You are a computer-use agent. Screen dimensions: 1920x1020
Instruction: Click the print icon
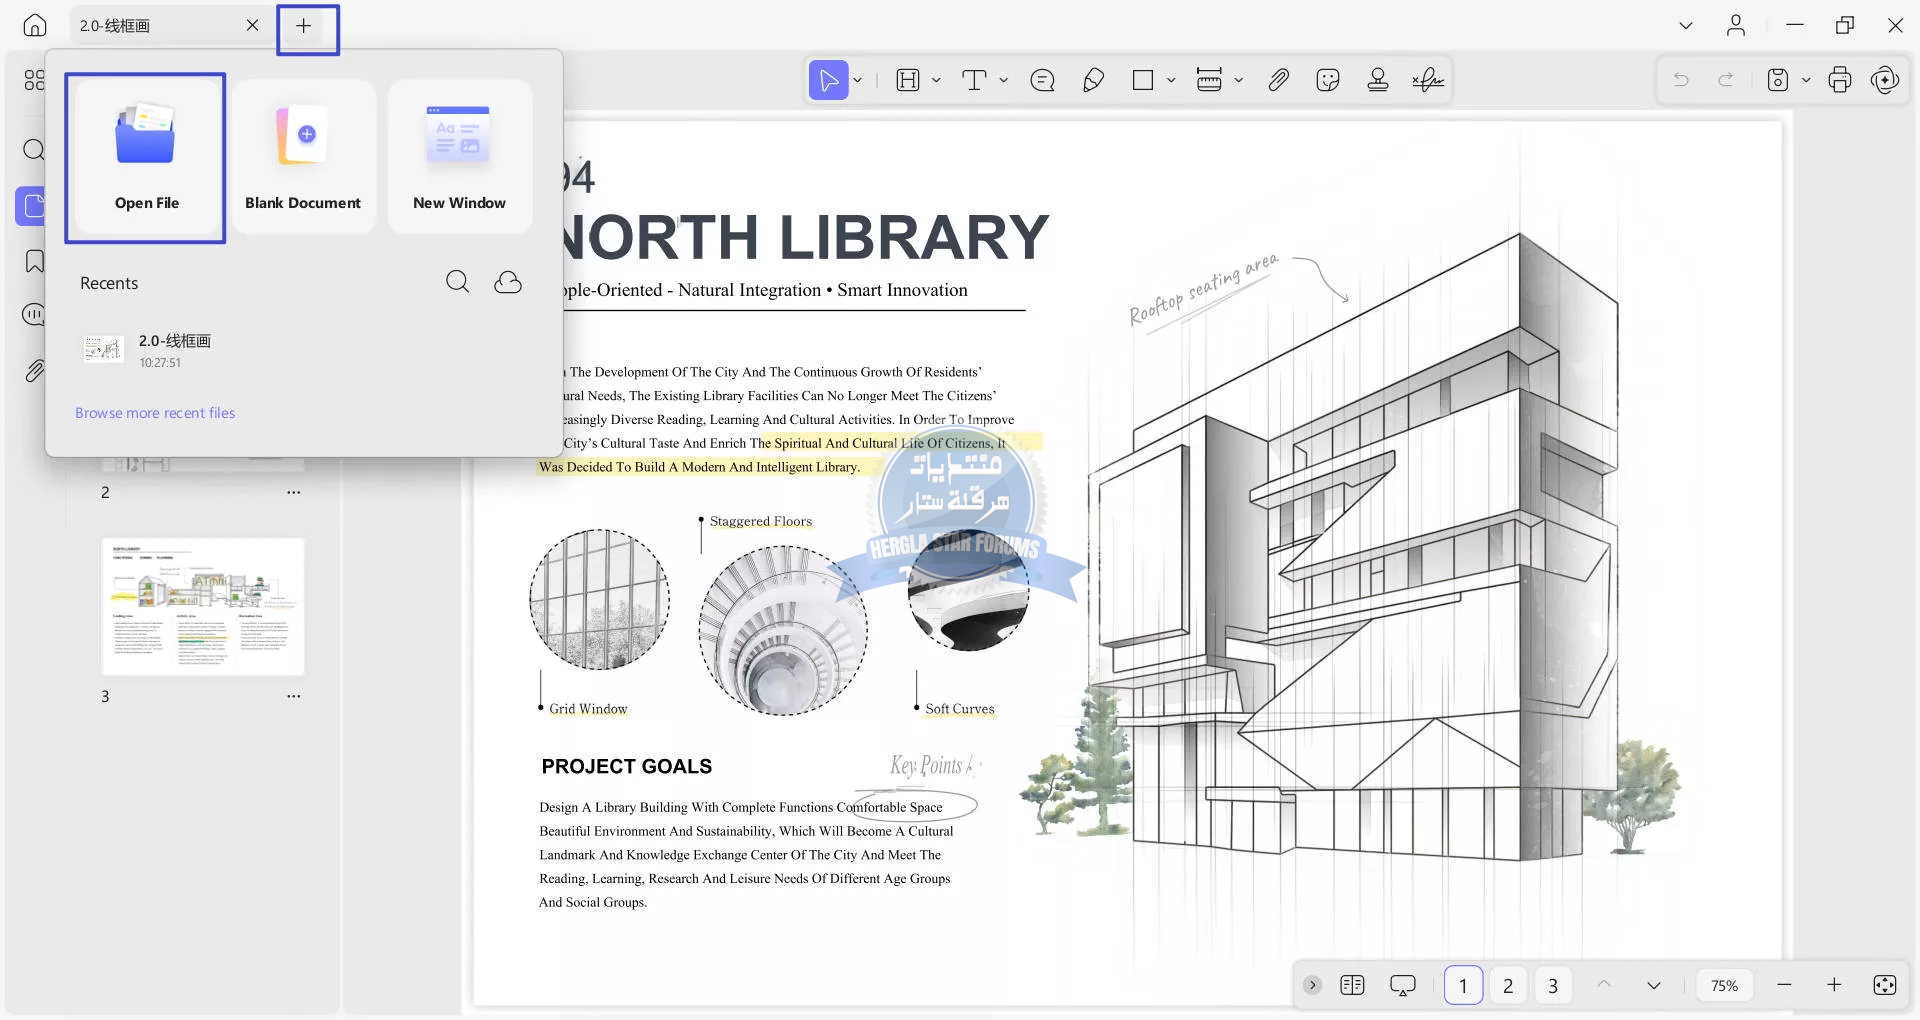pyautogui.click(x=1839, y=80)
